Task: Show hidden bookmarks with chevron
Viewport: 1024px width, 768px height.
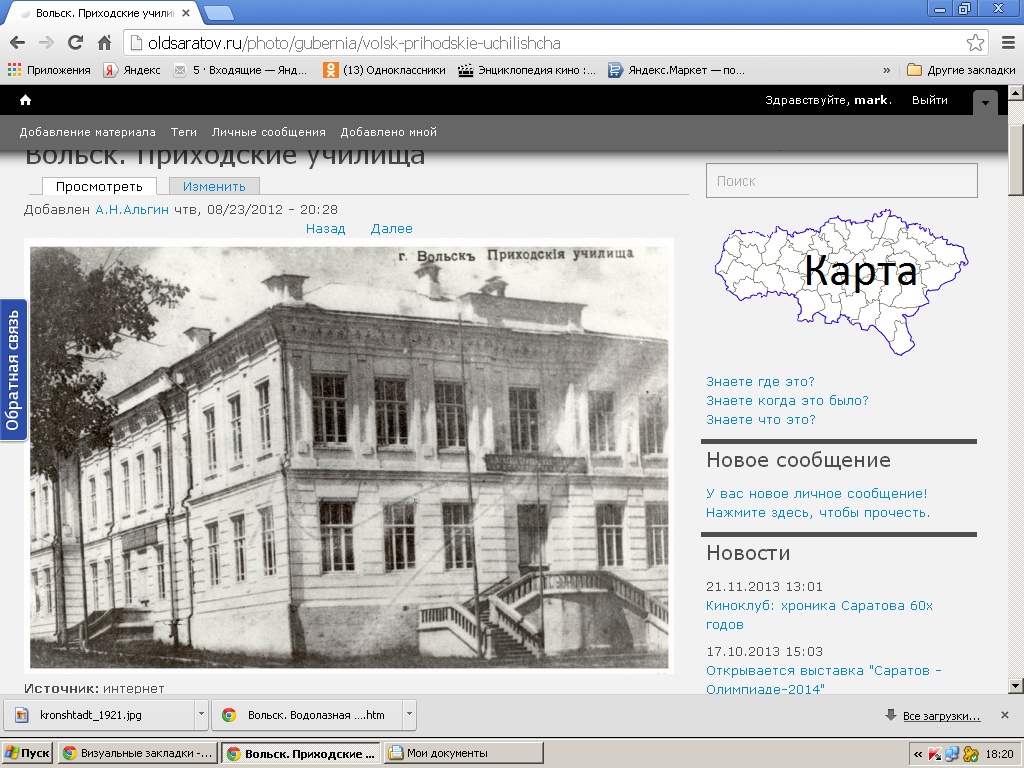Action: click(886, 70)
